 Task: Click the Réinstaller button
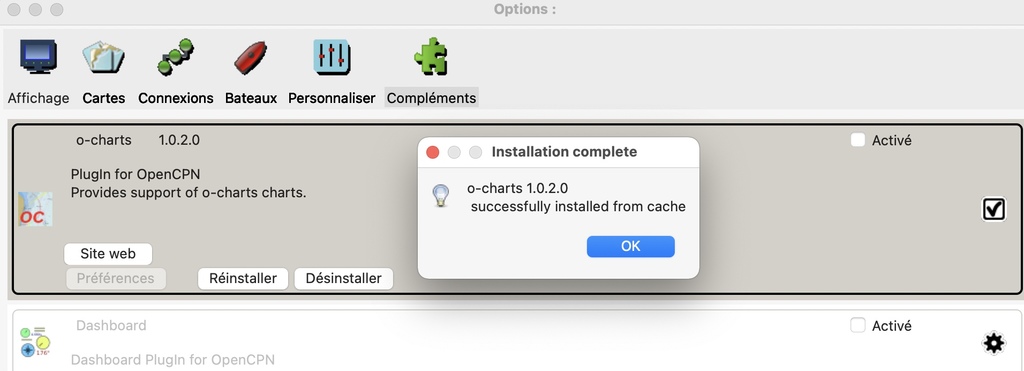click(x=243, y=278)
